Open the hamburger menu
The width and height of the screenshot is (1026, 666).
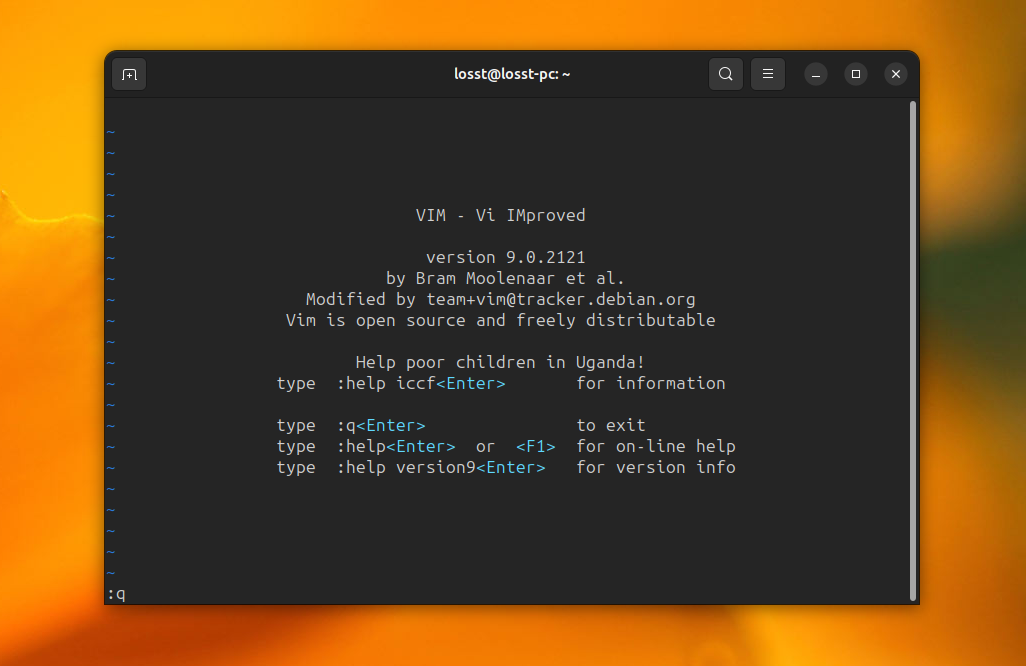point(768,73)
